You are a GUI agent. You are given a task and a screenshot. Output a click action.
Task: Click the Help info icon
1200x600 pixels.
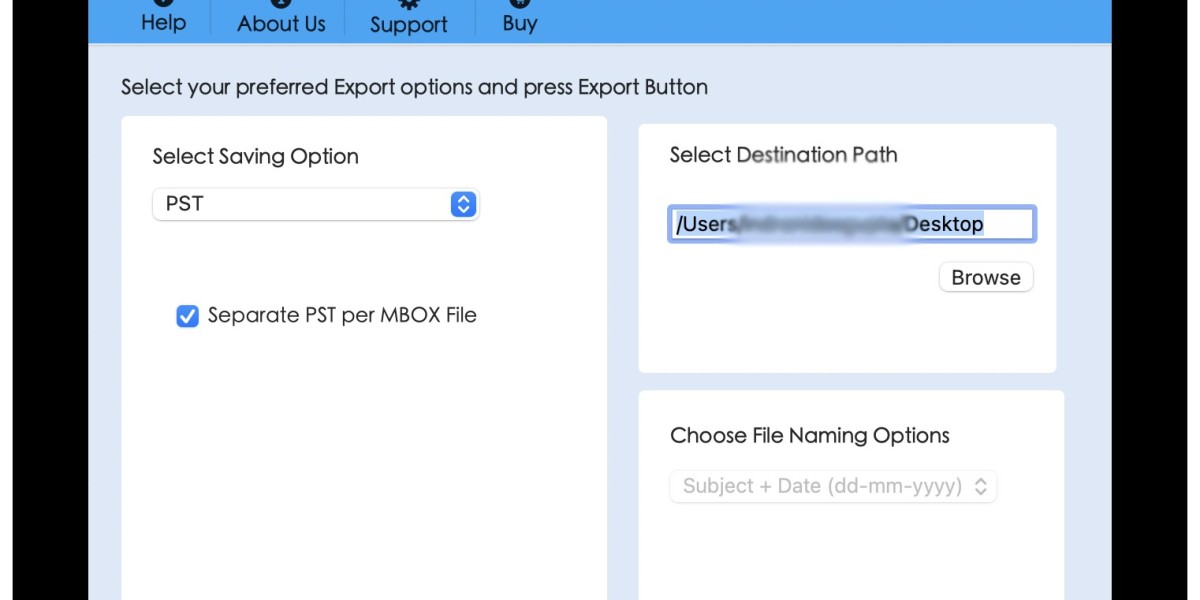coord(162,2)
